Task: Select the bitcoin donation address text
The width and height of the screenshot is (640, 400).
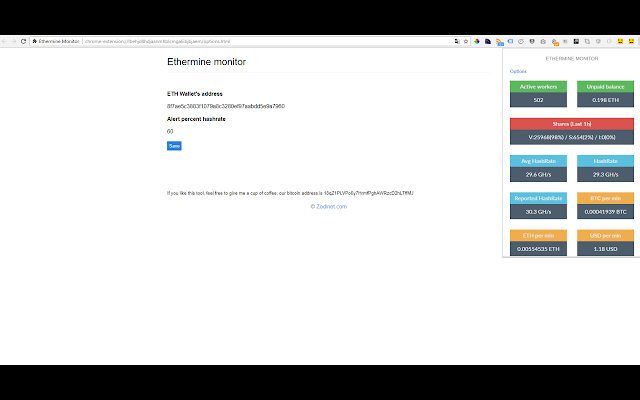Action: point(369,193)
